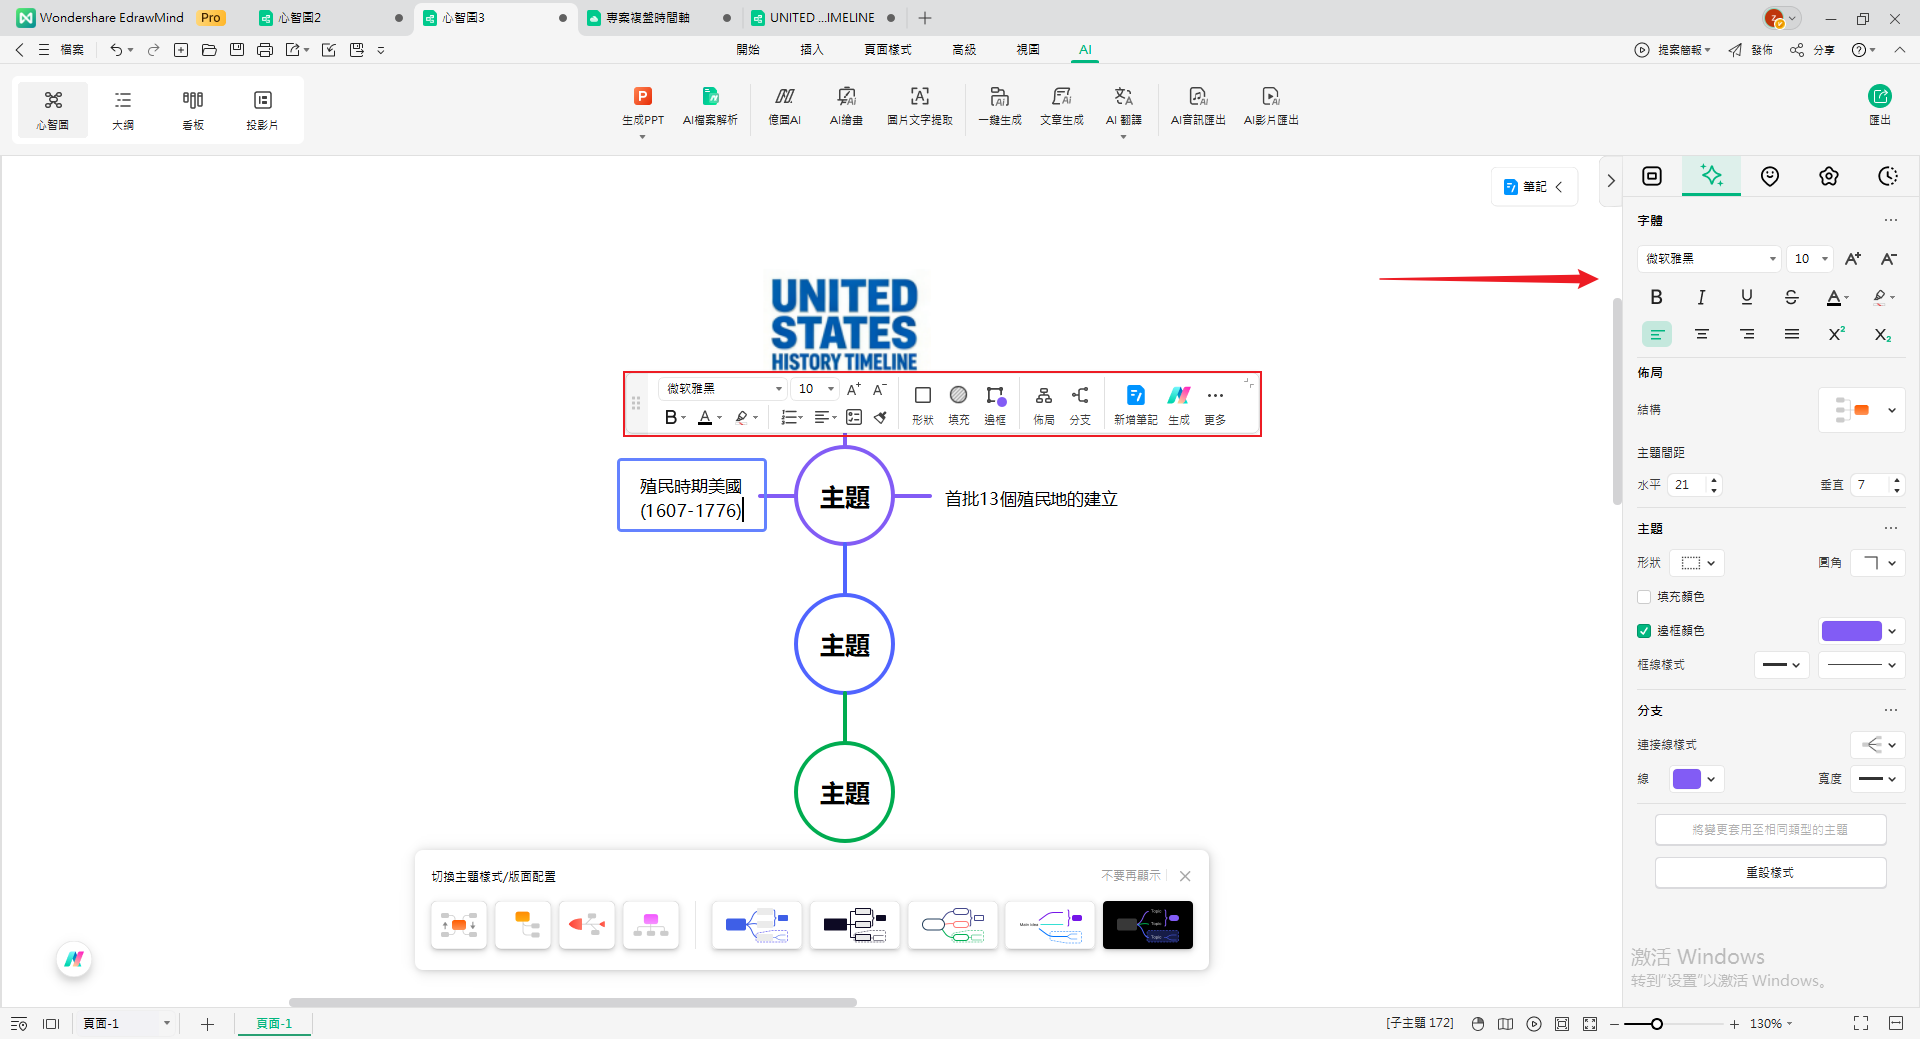The image size is (1920, 1039).
Task: Switch to the UNITED ...IMELINE document tab
Action: tap(821, 18)
